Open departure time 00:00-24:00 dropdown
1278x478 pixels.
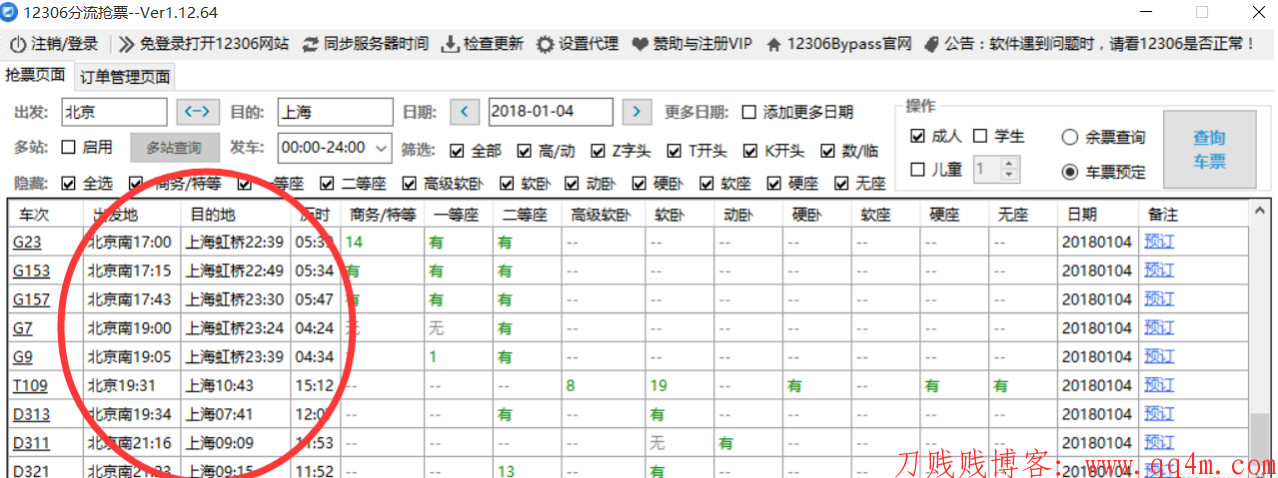coord(335,148)
